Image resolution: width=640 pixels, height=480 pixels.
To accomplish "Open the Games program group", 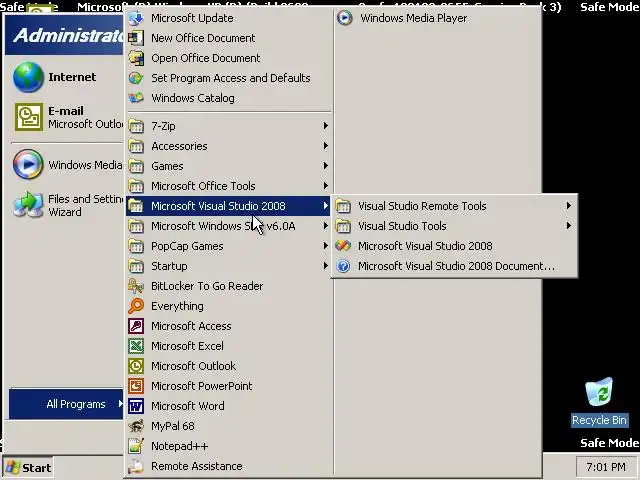I will coord(228,166).
